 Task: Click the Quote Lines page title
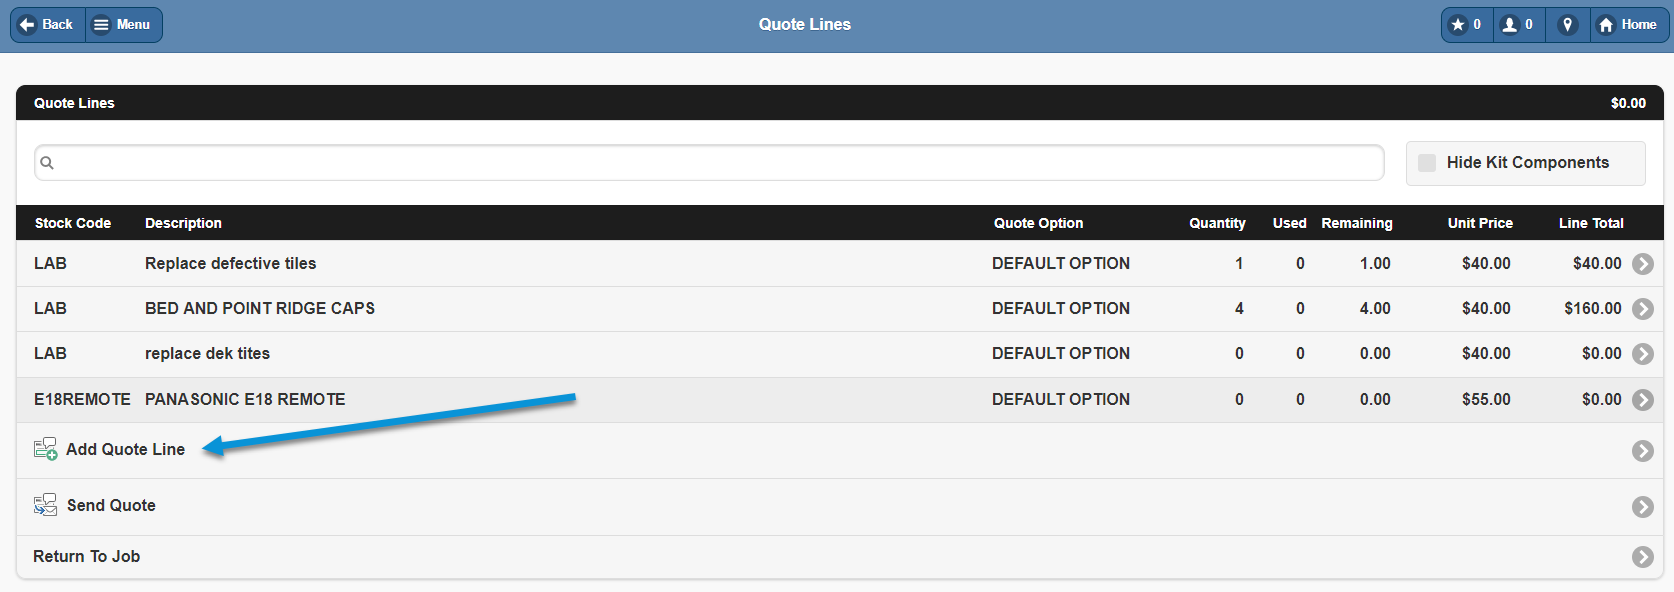pyautogui.click(x=805, y=25)
